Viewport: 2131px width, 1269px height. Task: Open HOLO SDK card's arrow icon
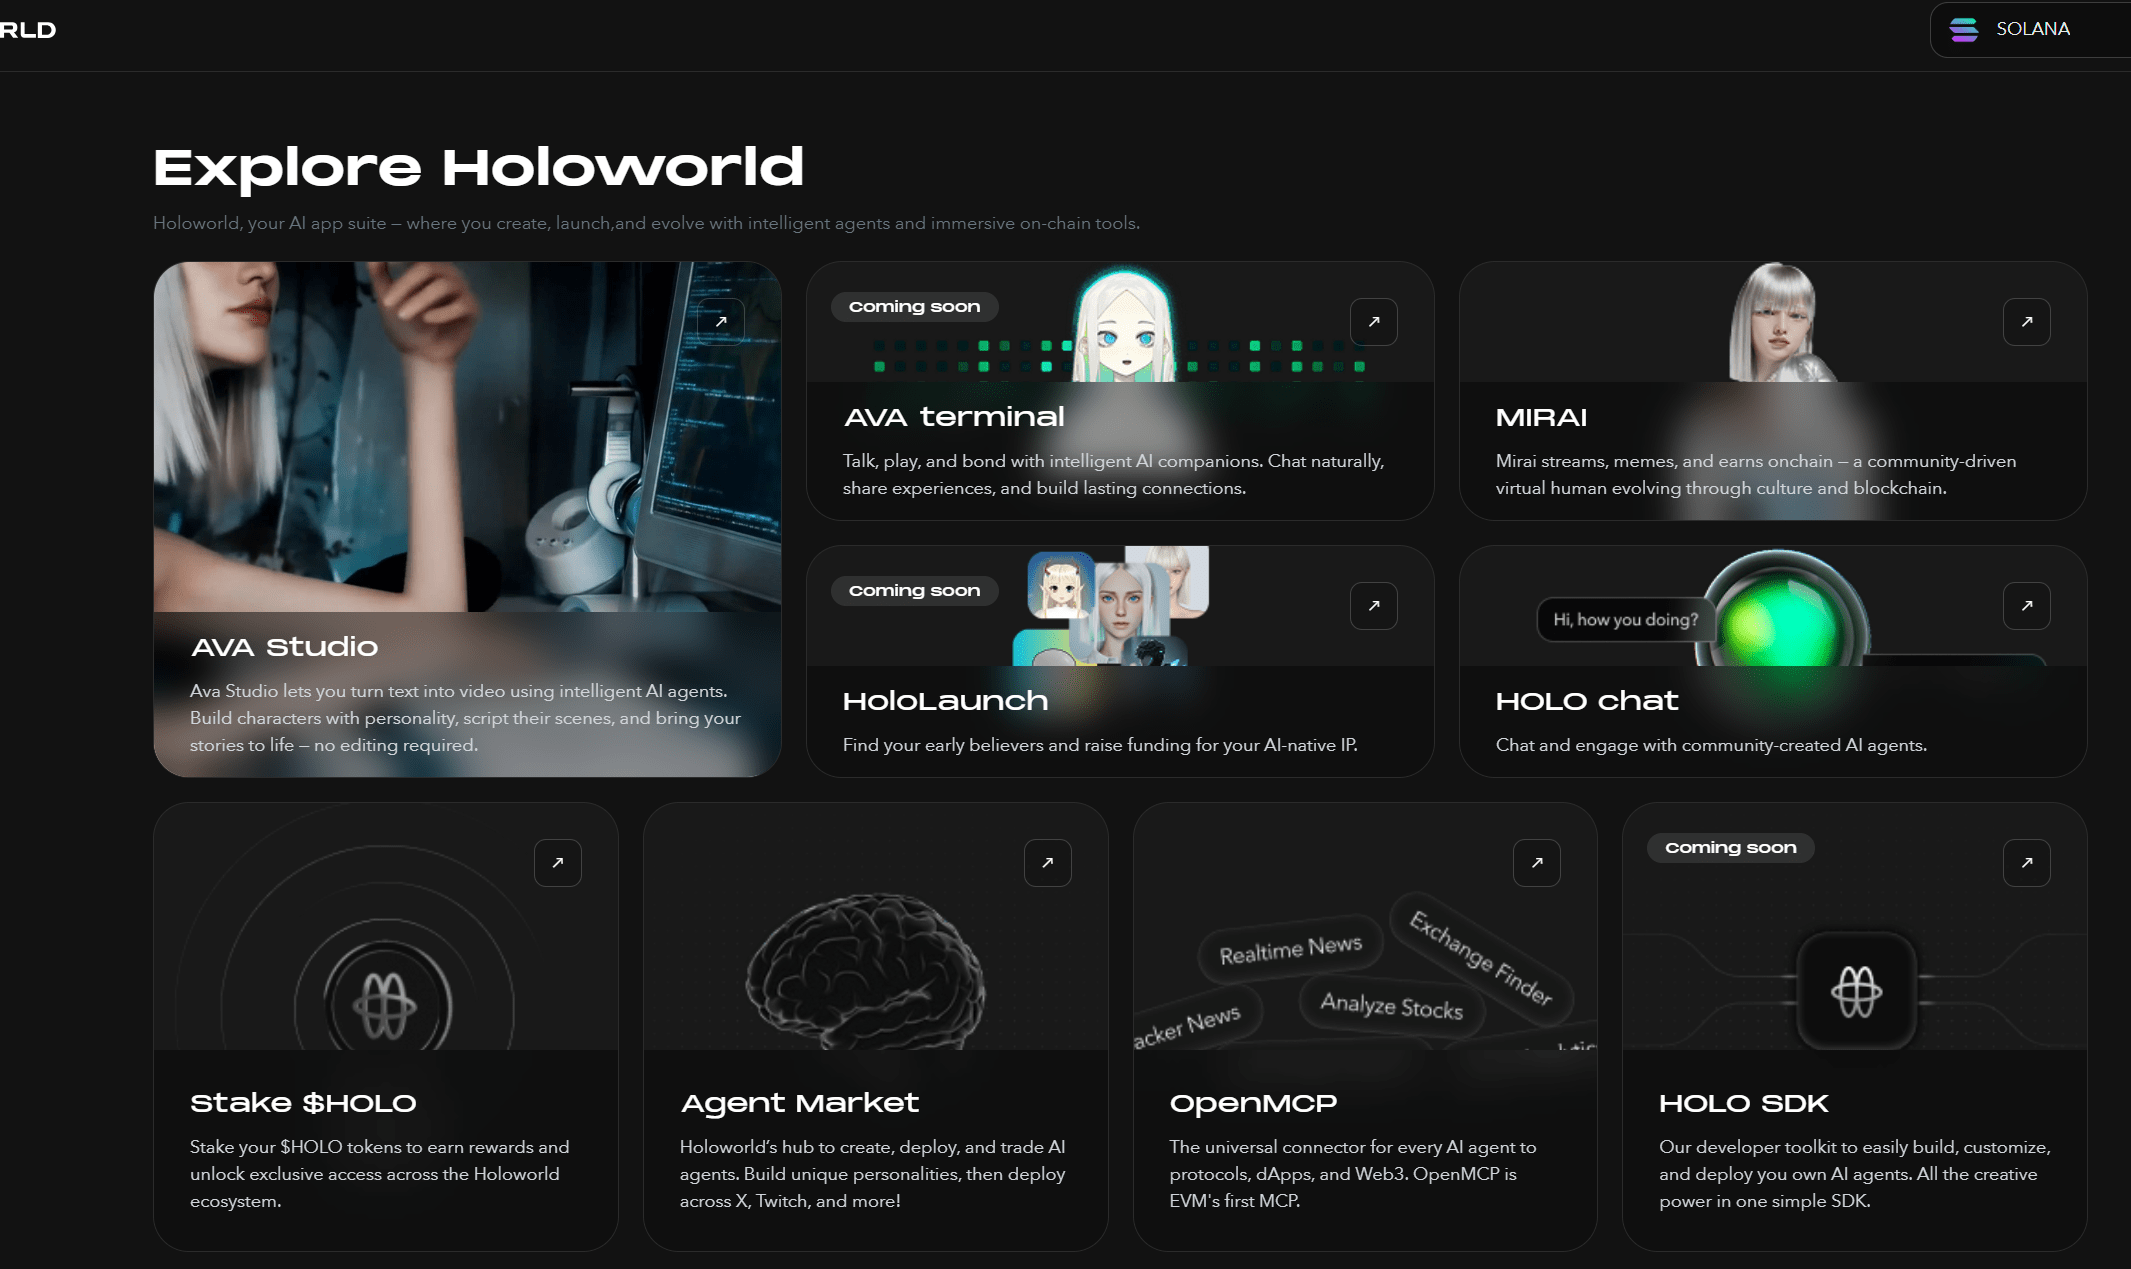click(x=2026, y=863)
